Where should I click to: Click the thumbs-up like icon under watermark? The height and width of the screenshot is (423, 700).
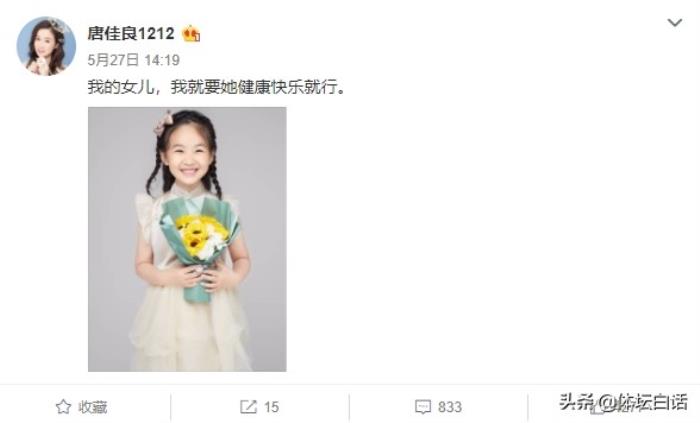coord(597,407)
